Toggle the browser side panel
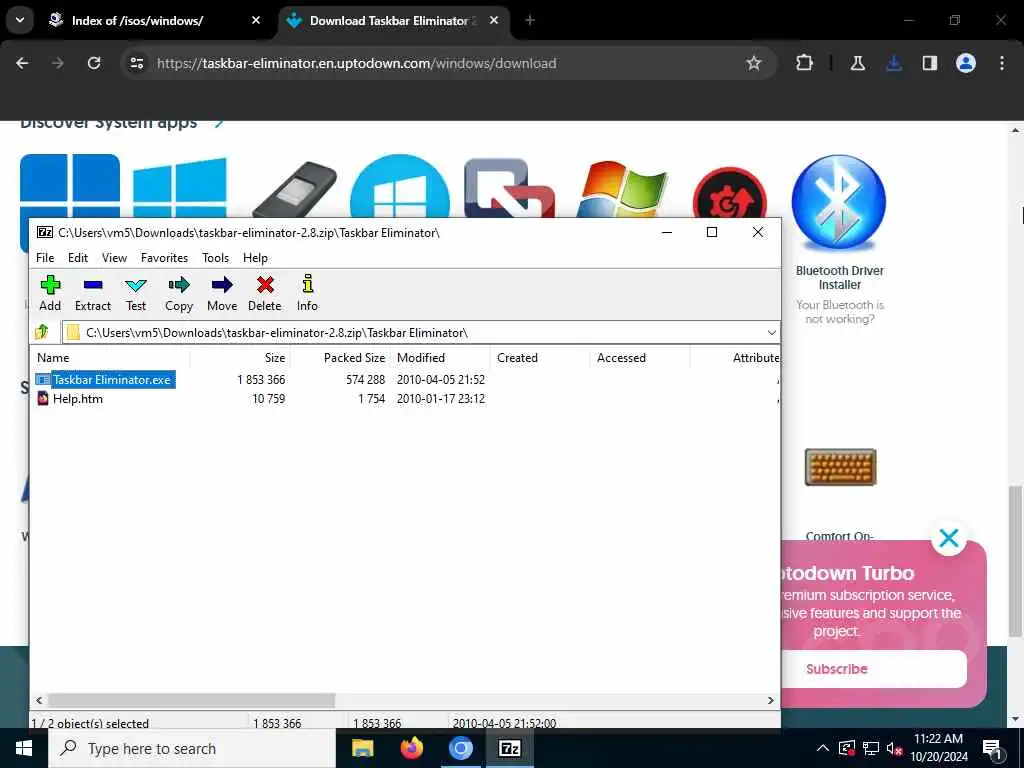The image size is (1024, 768). pos(929,63)
